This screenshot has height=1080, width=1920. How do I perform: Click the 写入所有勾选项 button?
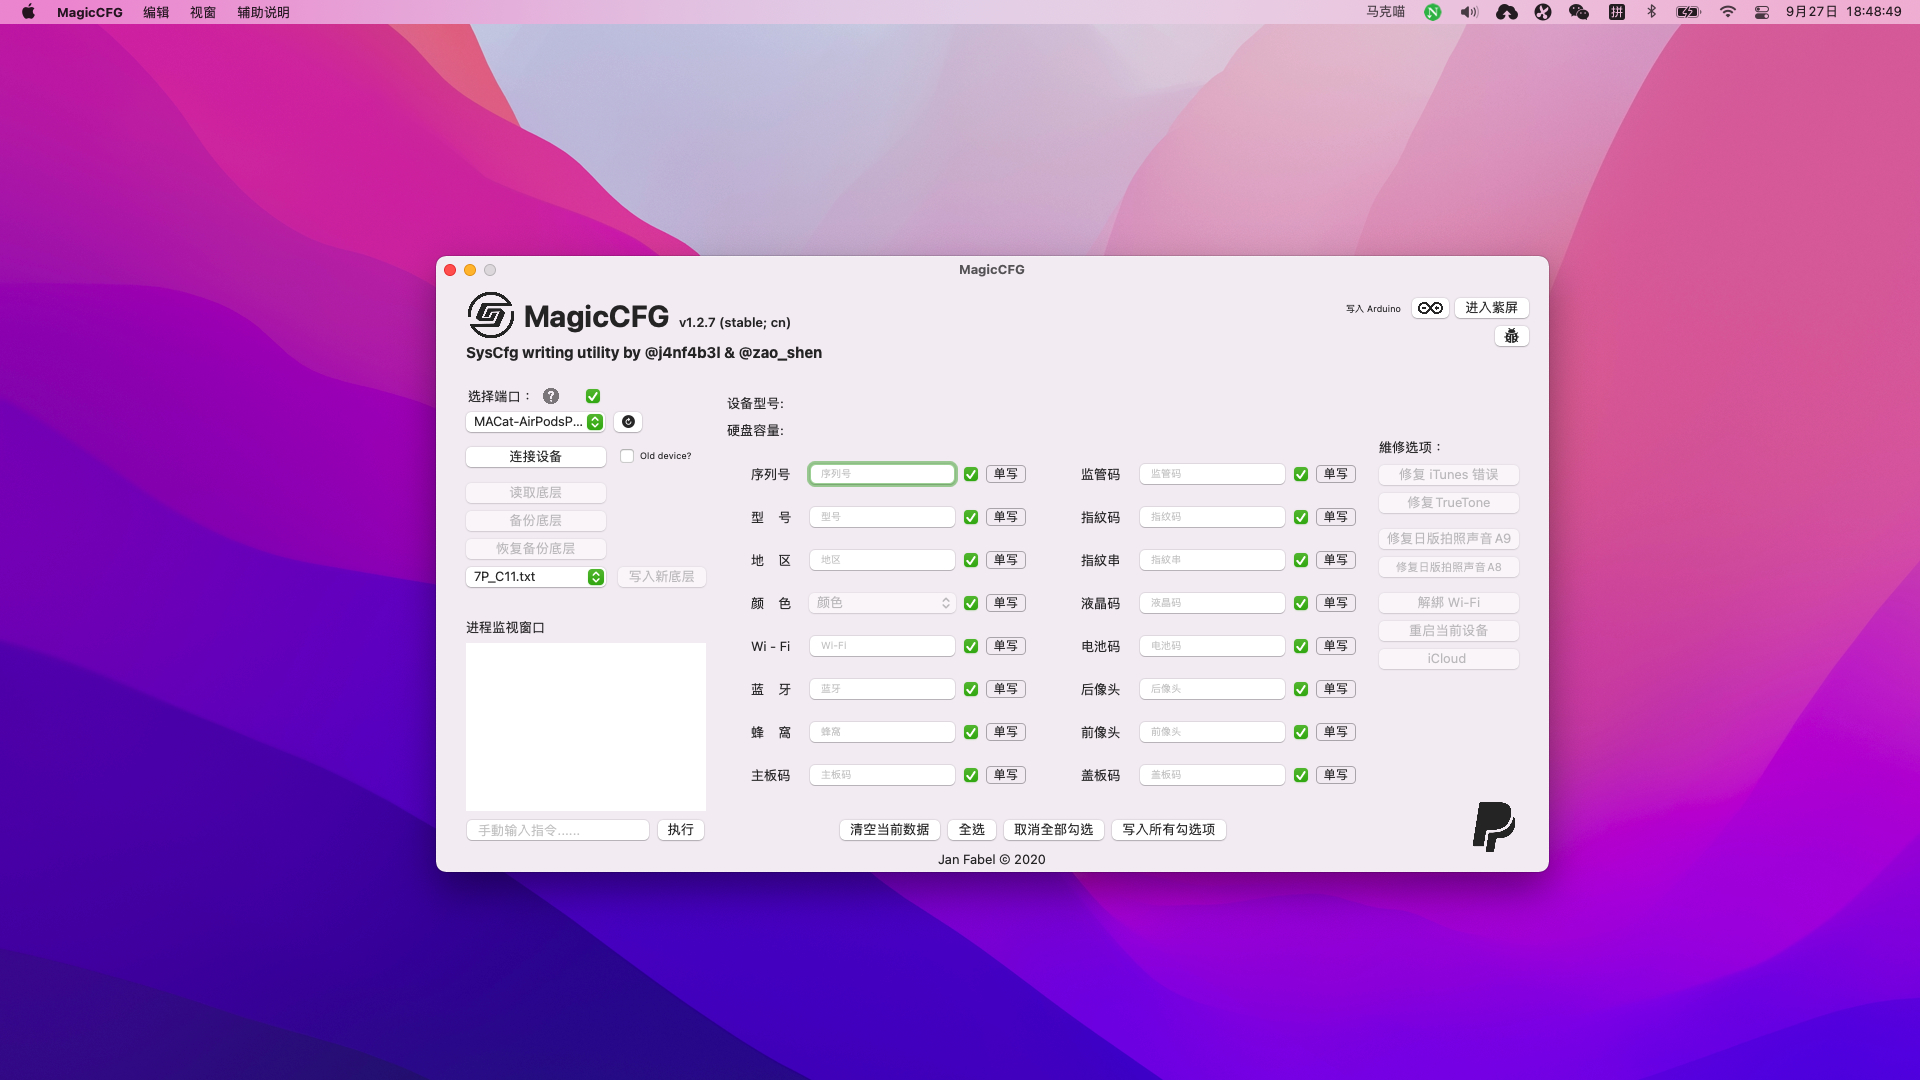point(1169,830)
